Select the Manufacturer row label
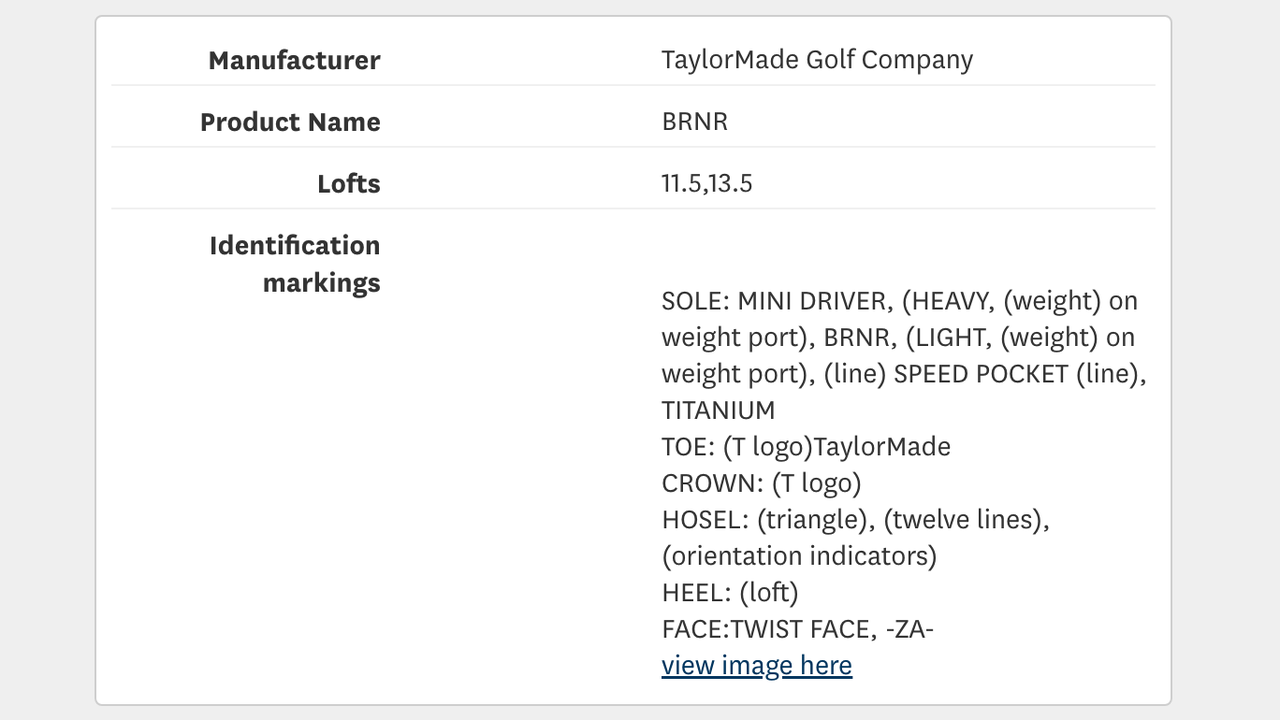Screen dimensions: 1280x720 (x=293, y=60)
